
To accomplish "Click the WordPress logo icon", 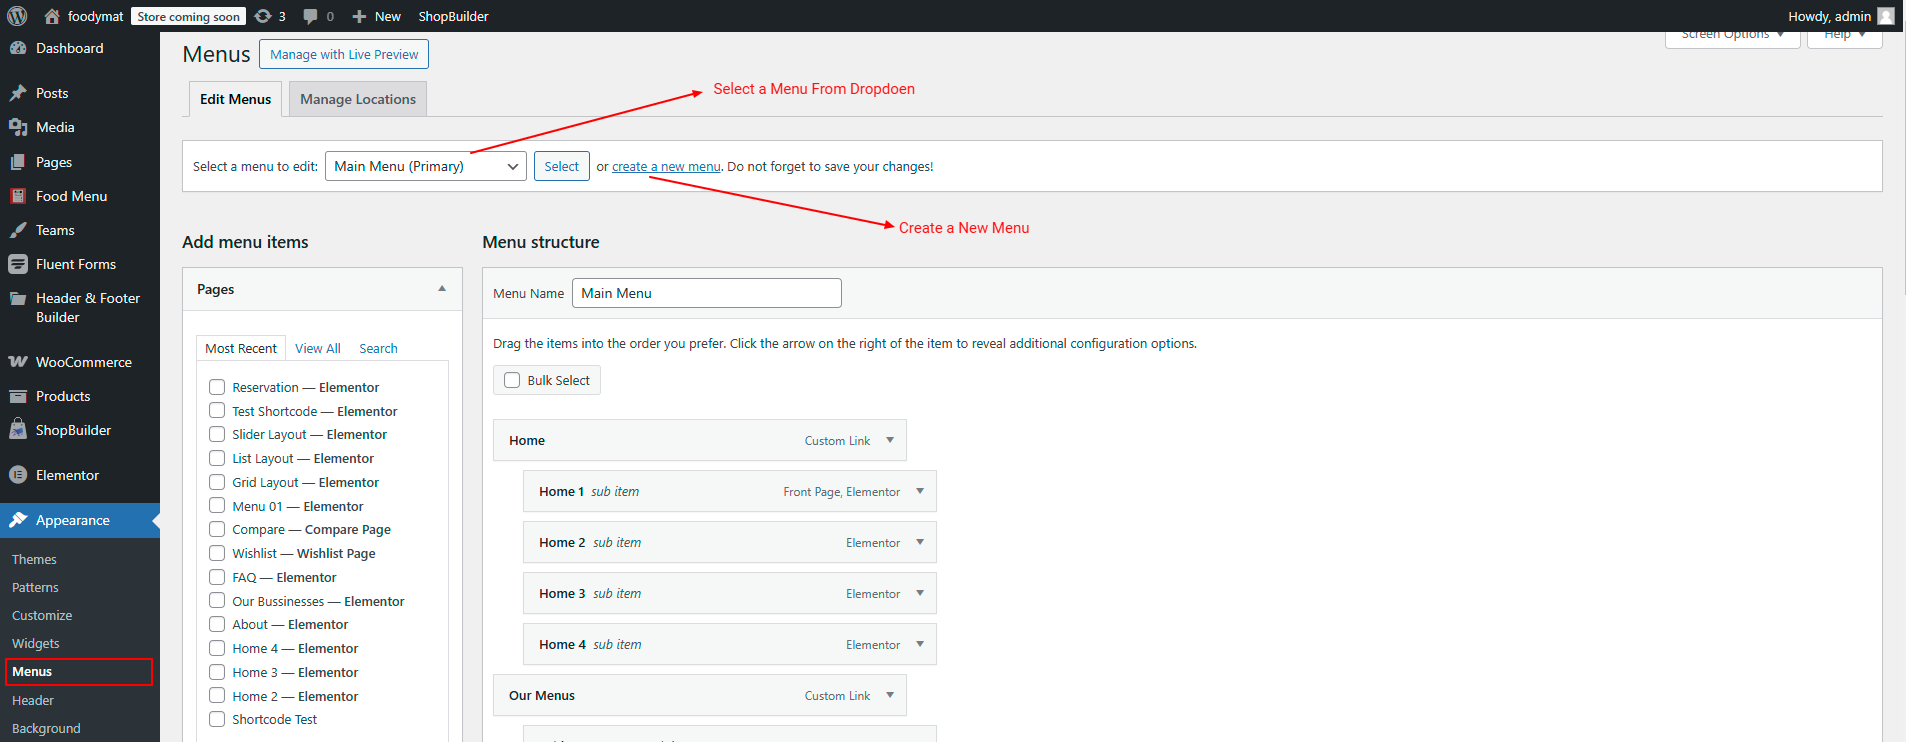I will coord(17,16).
